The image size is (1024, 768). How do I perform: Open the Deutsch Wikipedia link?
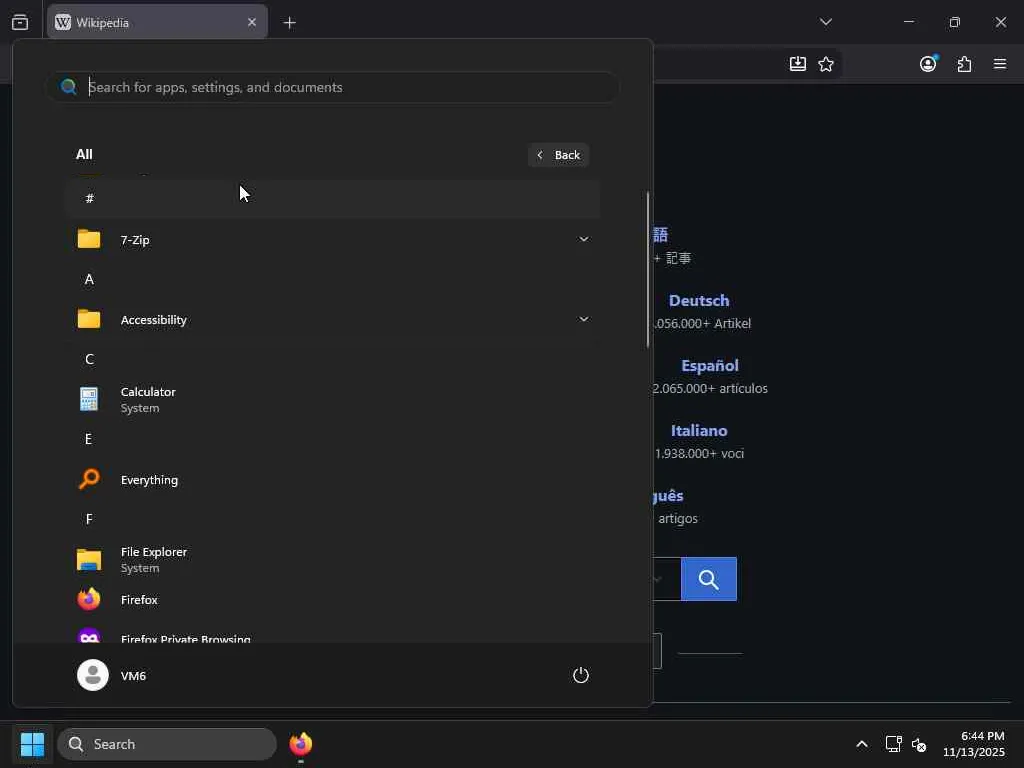click(699, 300)
